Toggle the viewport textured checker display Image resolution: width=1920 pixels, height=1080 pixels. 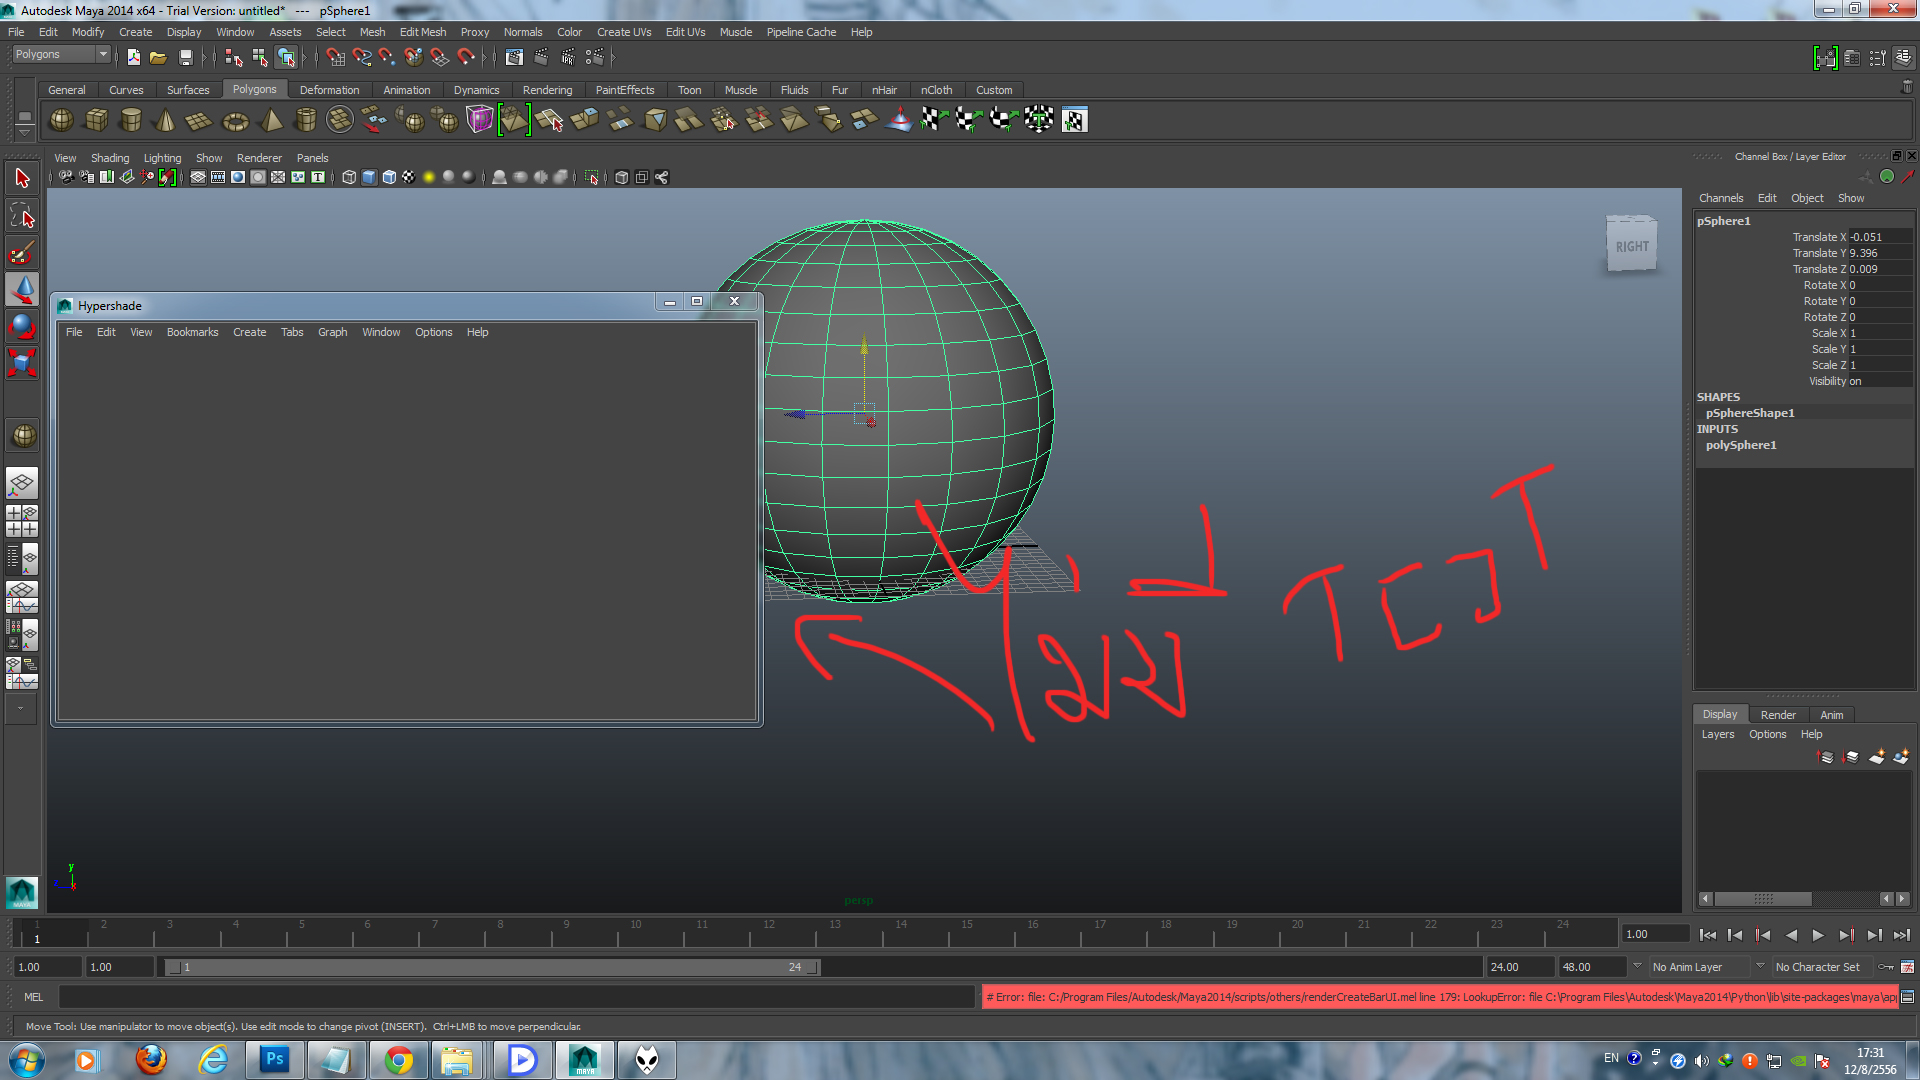point(409,177)
